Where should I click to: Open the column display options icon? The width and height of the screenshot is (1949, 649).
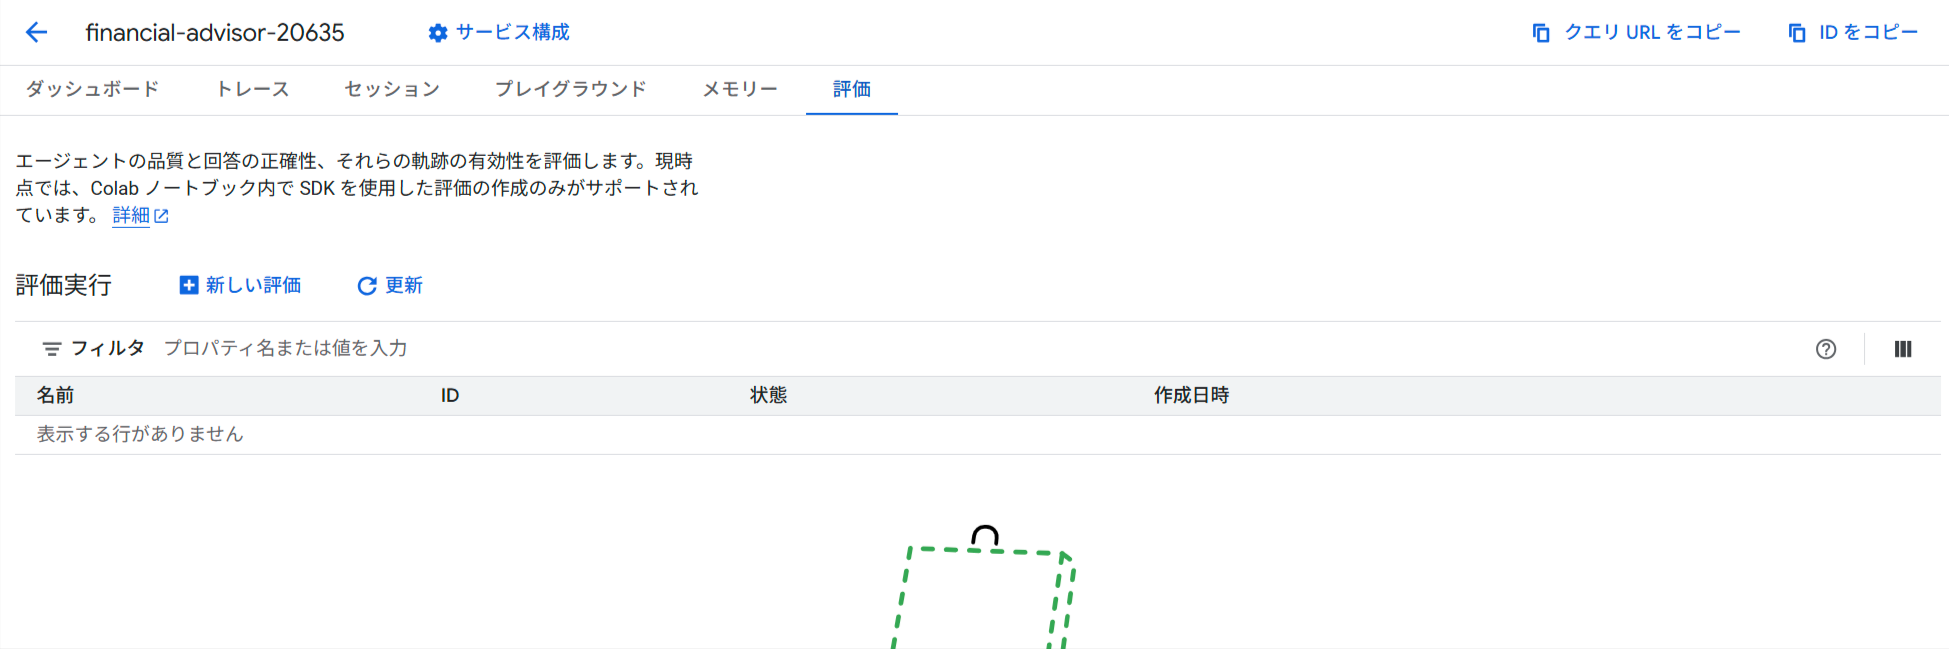(x=1903, y=349)
